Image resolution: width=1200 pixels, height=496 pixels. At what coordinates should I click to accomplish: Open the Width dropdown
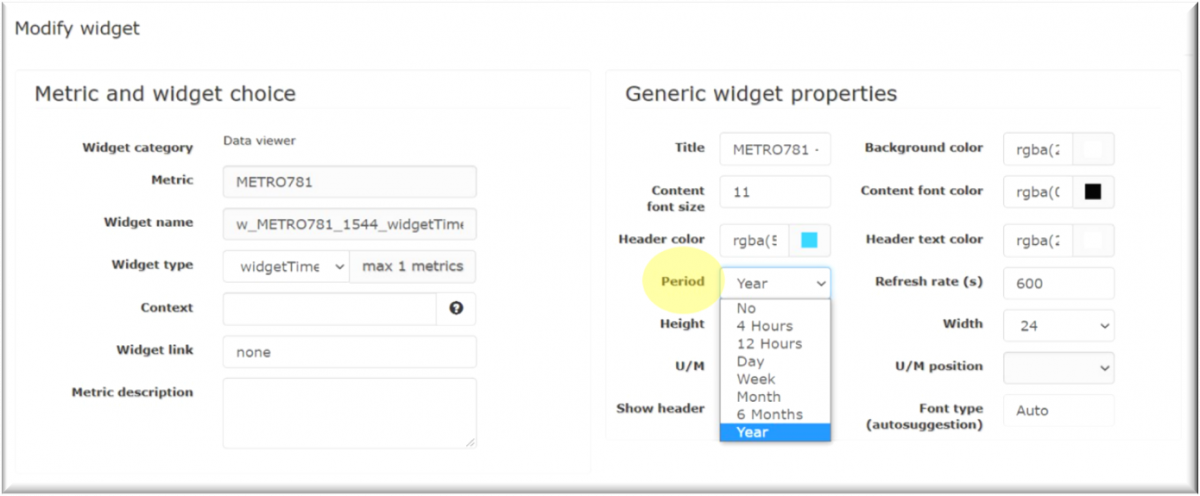1059,325
